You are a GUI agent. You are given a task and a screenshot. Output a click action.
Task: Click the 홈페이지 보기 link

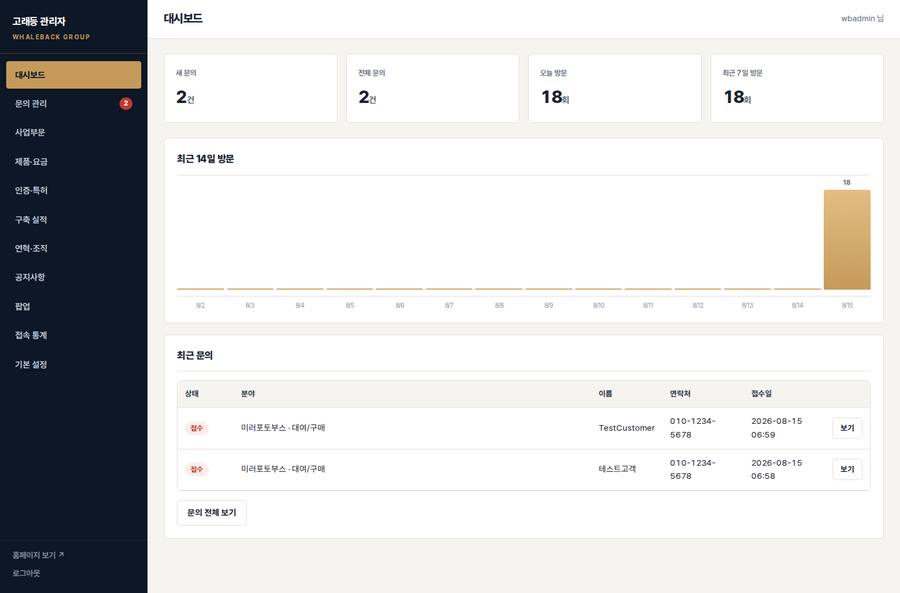tap(38, 555)
